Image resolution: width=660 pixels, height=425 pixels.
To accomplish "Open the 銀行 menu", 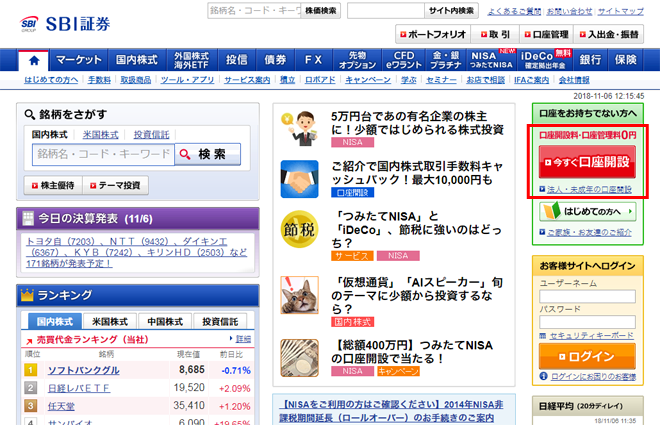I will [x=590, y=60].
